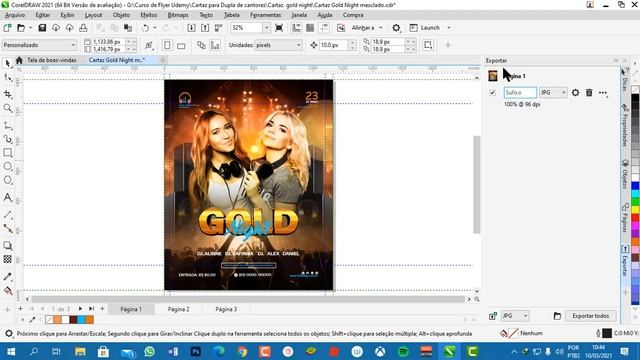Open the Arquivo menu
Screen dimensions: 640x360
click(x=15, y=15)
